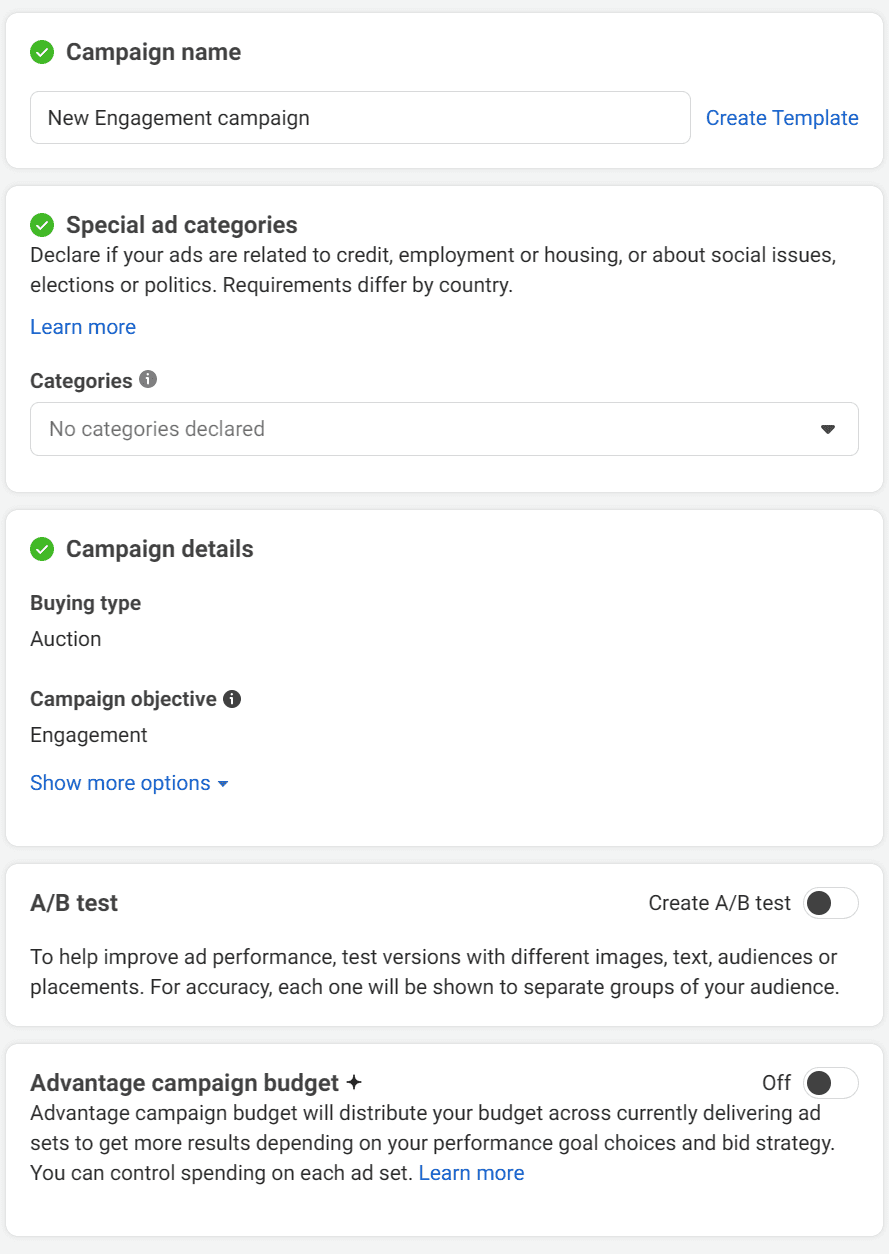Click the Engagement campaign objective value

89,735
